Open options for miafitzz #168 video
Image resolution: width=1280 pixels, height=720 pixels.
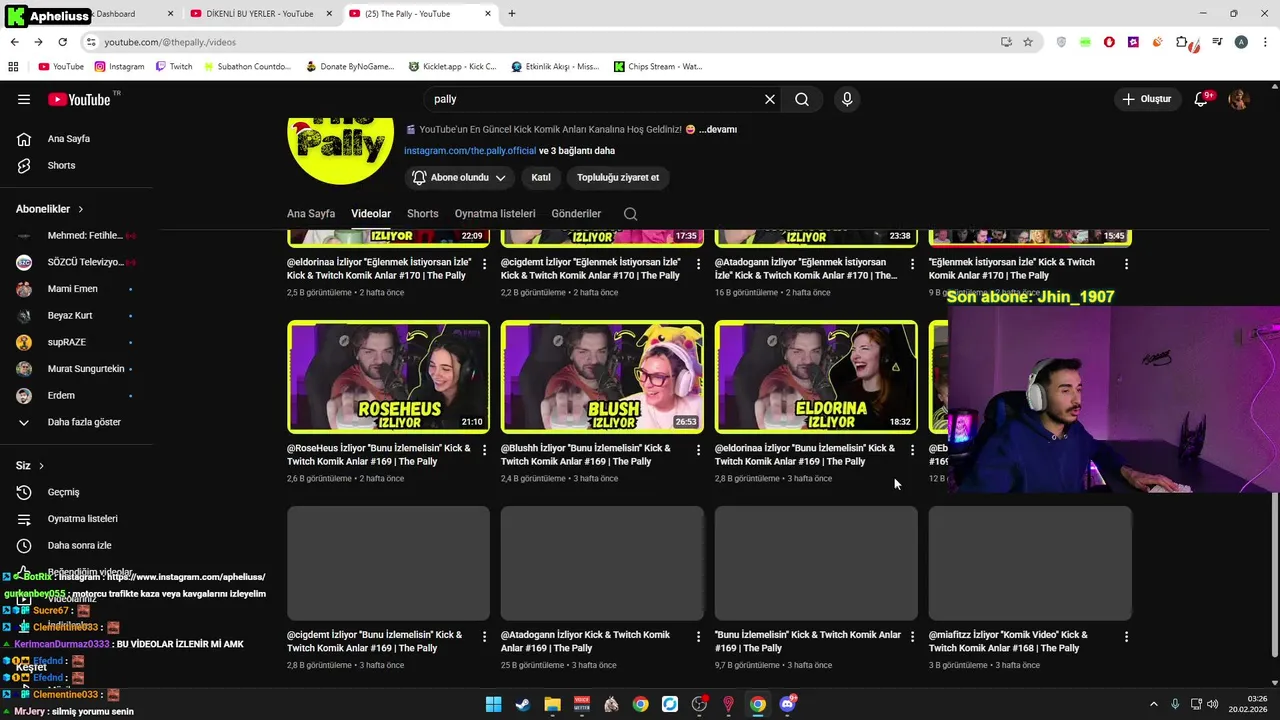pyautogui.click(x=1126, y=636)
